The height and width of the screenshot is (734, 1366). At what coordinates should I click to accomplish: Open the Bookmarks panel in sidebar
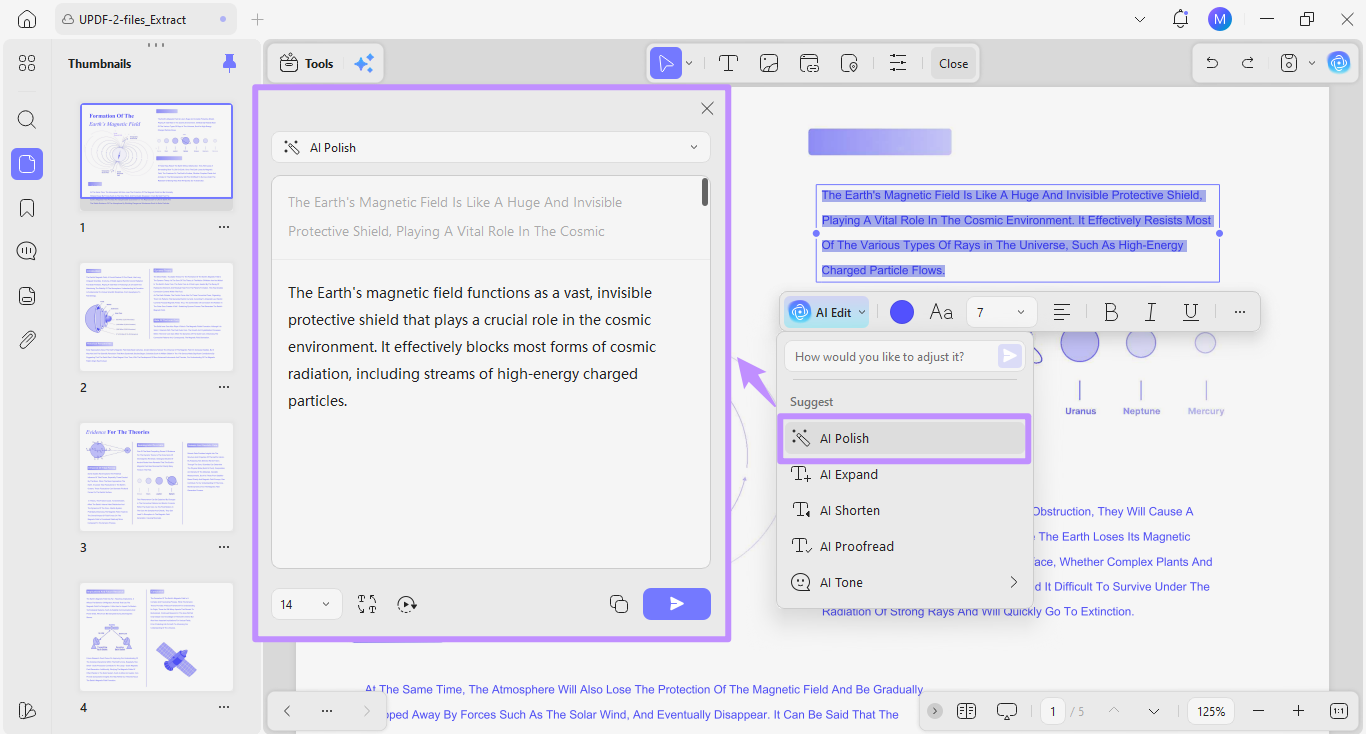27,208
